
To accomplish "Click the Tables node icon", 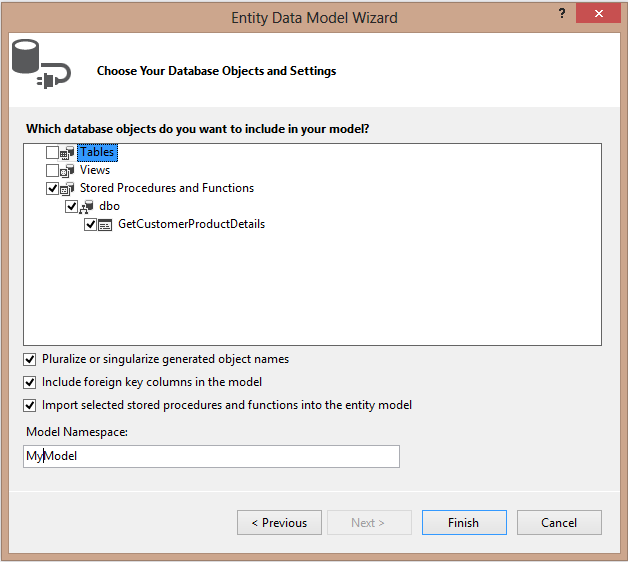I will tap(67, 153).
